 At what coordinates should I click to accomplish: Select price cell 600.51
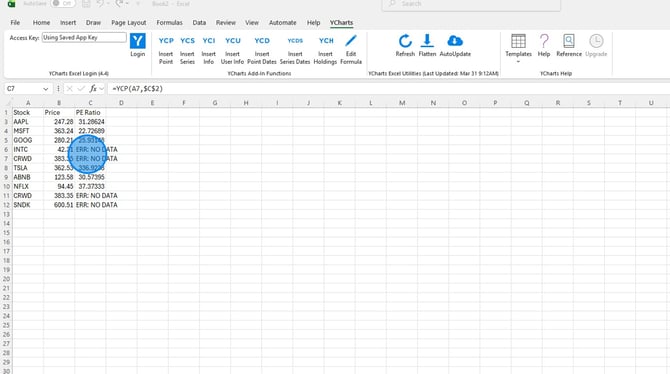point(59,205)
